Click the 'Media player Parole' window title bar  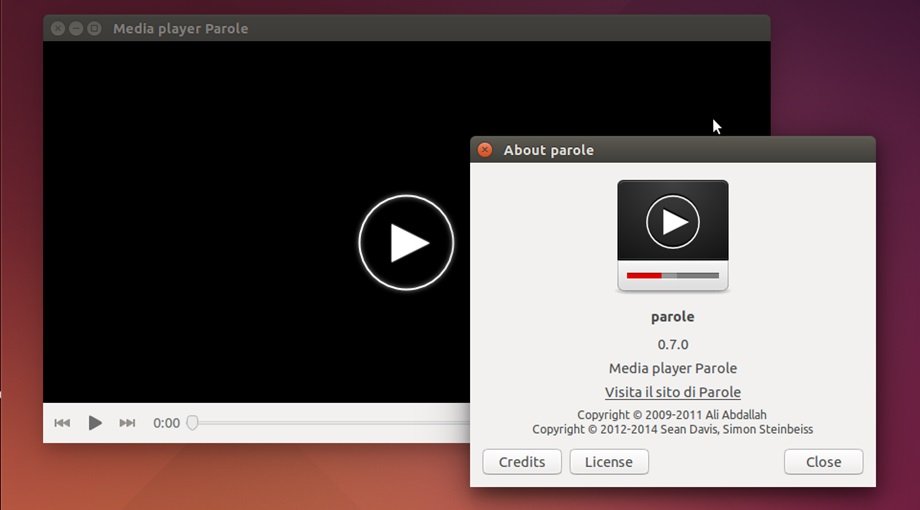[x=400, y=29]
